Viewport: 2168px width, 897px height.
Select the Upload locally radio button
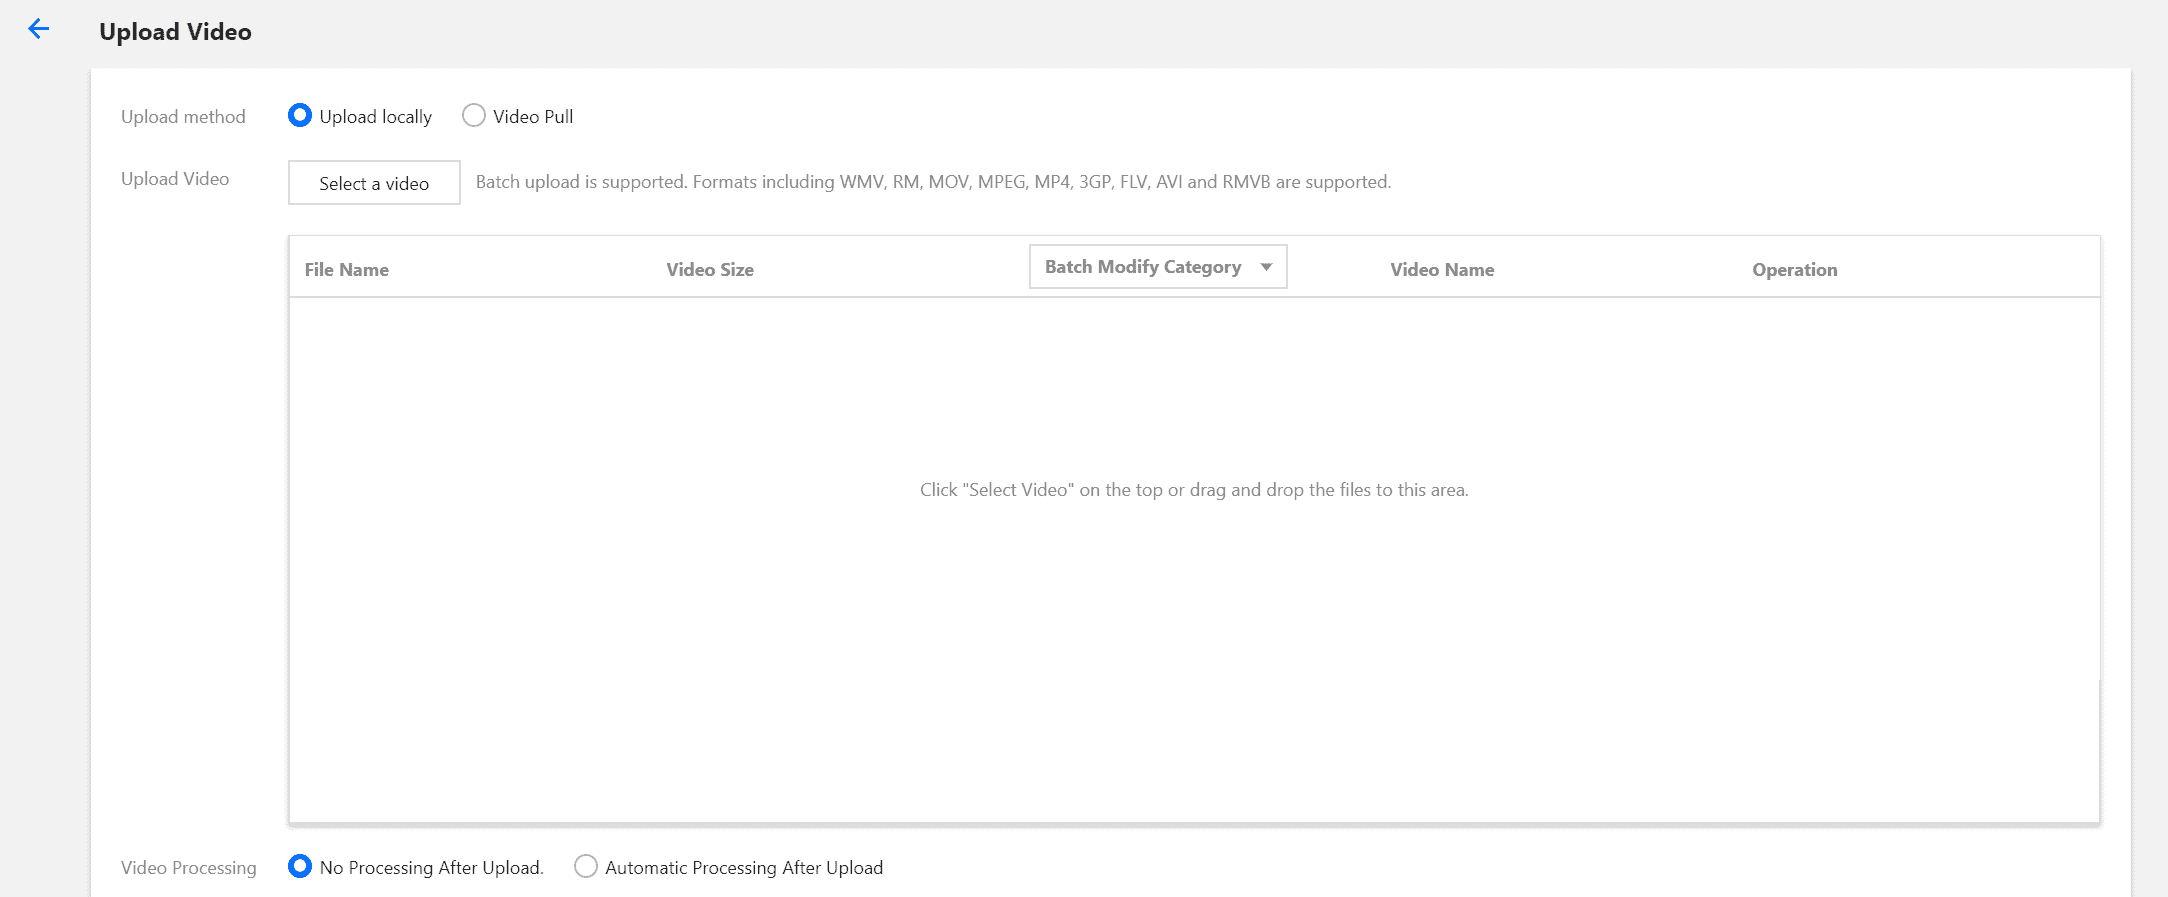(x=300, y=116)
